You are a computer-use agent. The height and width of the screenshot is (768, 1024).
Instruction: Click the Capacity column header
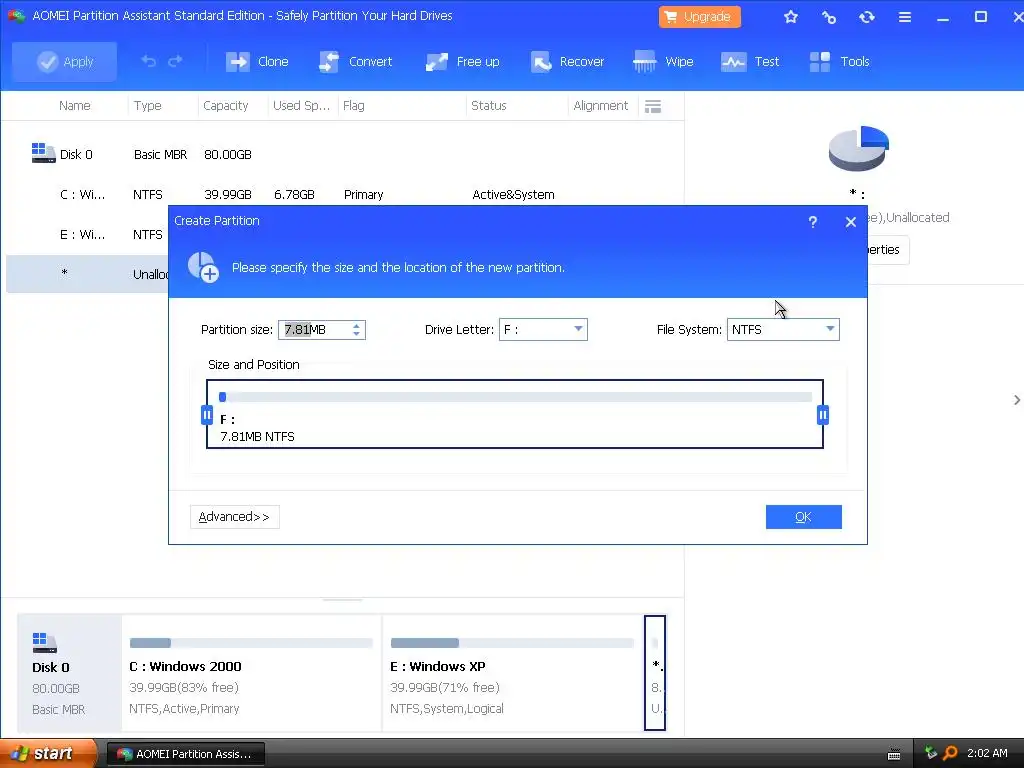point(225,106)
